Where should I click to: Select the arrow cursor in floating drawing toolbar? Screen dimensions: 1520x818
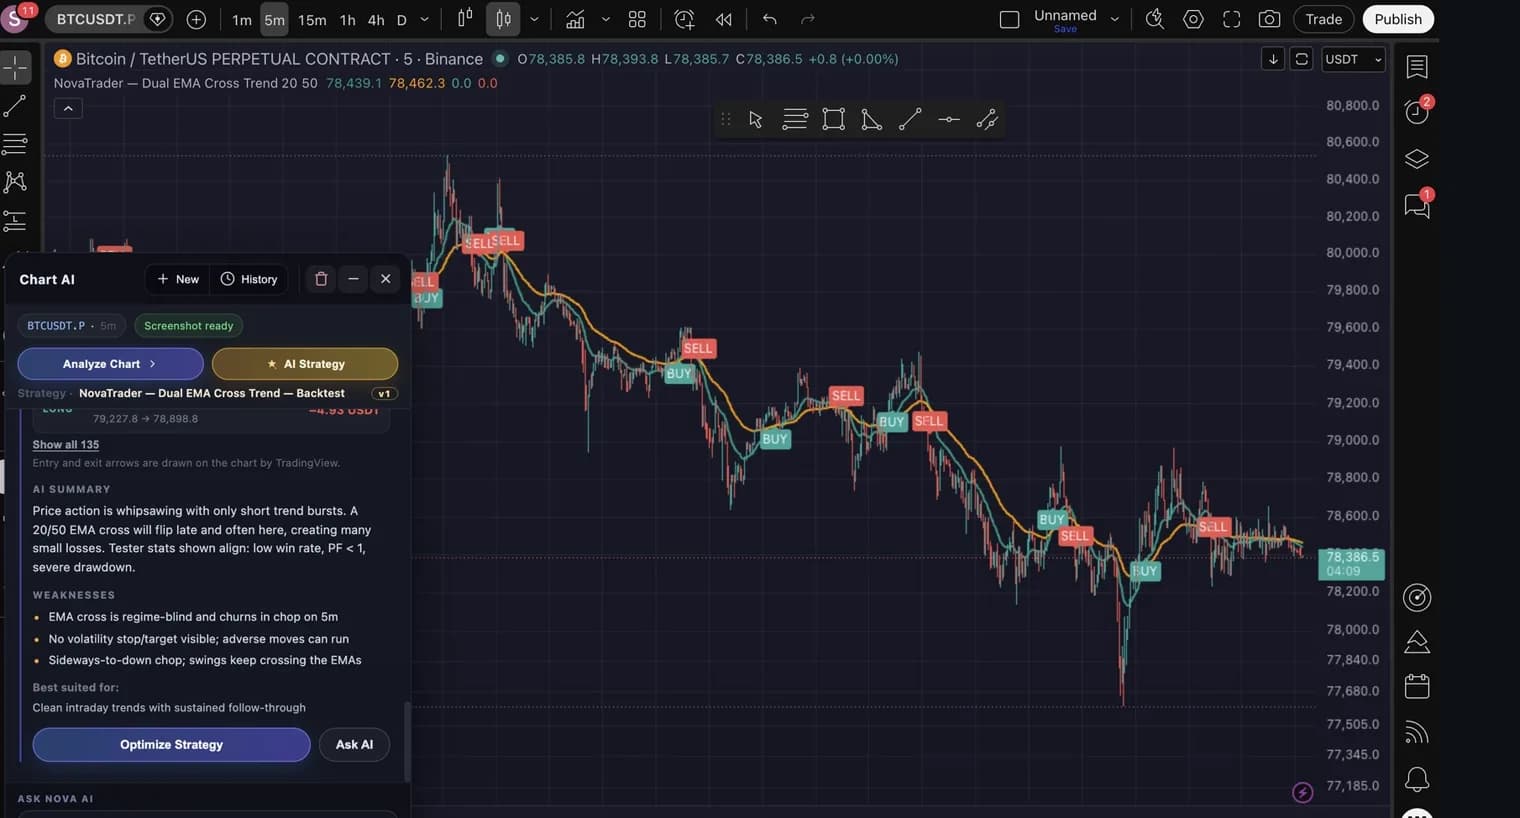click(756, 120)
